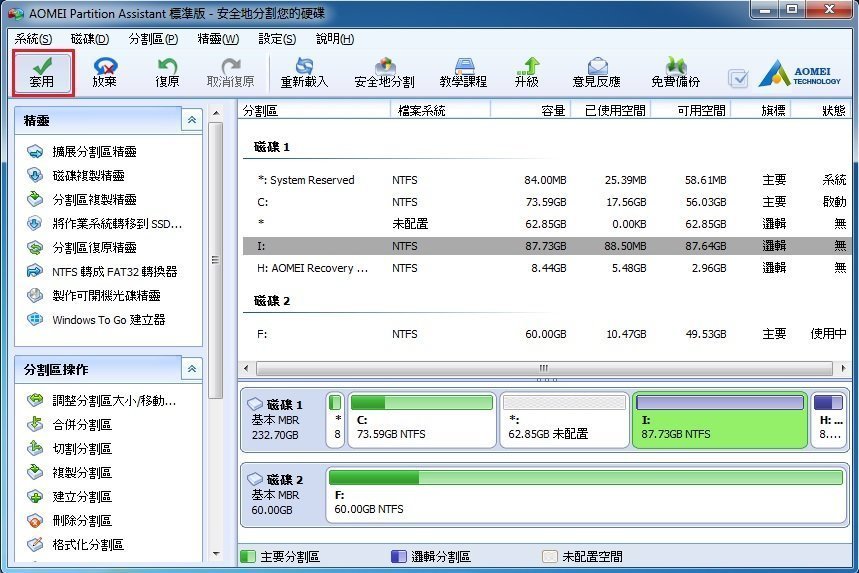Select 磁碟 2 基本 MBR 60.00GB header
Viewport: 859px width, 573px height.
[283, 495]
